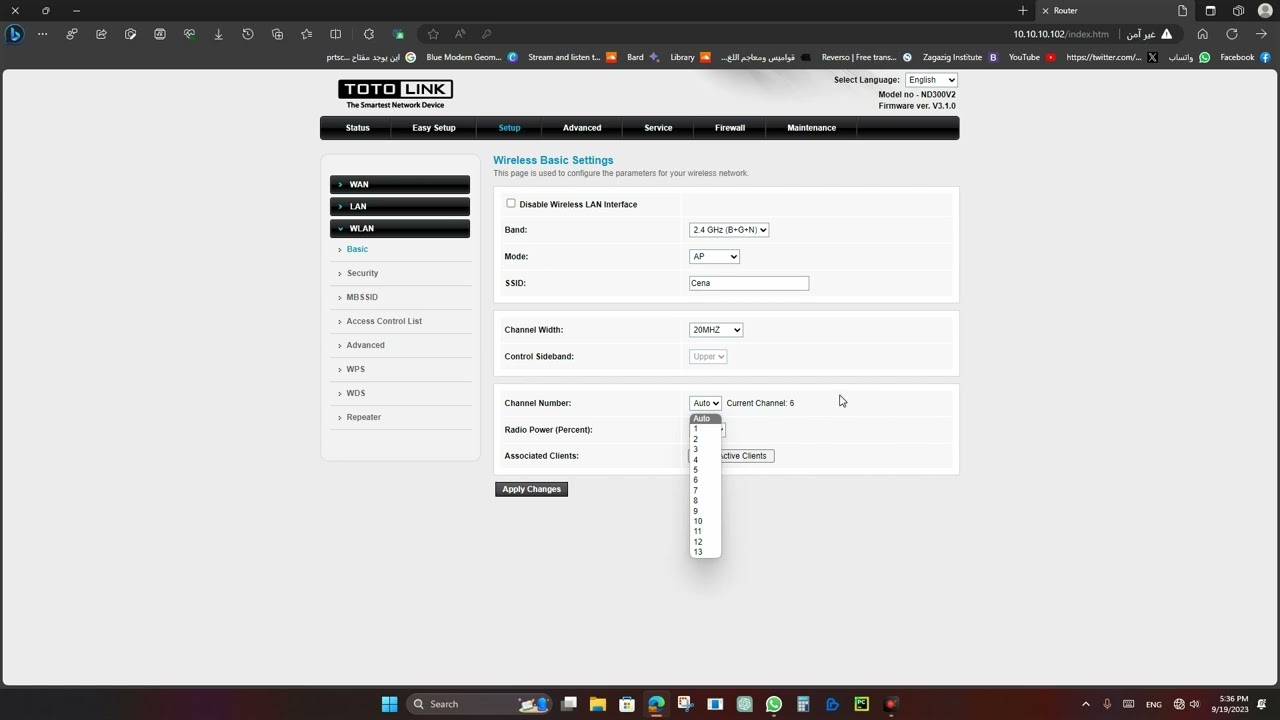Viewport: 1280px width, 720px height.
Task: Collapse the WLAN sidebar section
Action: click(400, 228)
